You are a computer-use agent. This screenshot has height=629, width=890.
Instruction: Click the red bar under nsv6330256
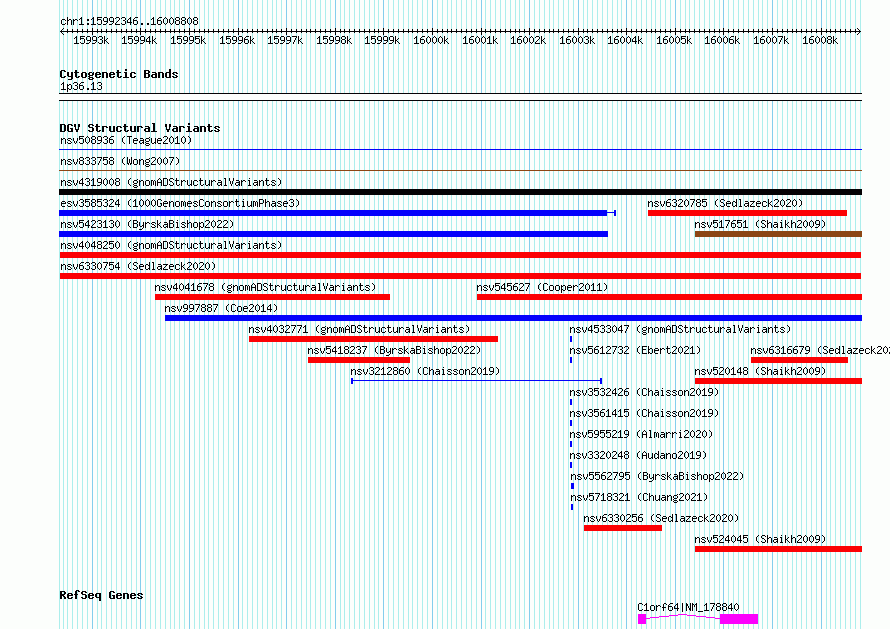click(x=623, y=528)
